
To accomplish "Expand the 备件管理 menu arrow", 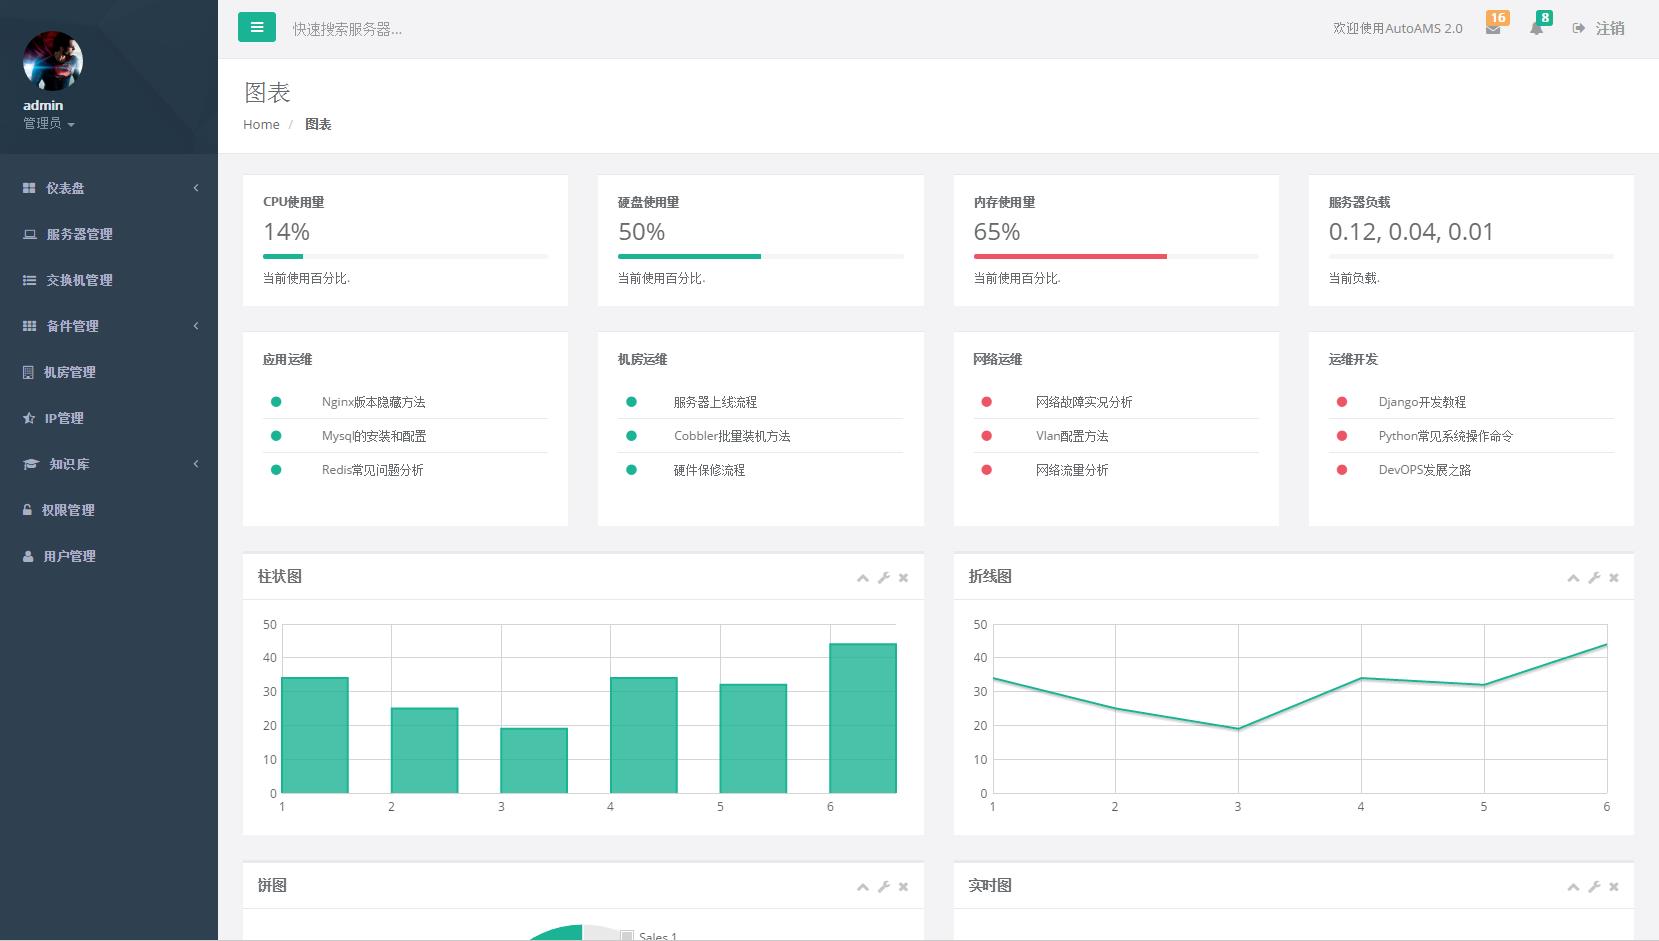I will click(x=196, y=326).
